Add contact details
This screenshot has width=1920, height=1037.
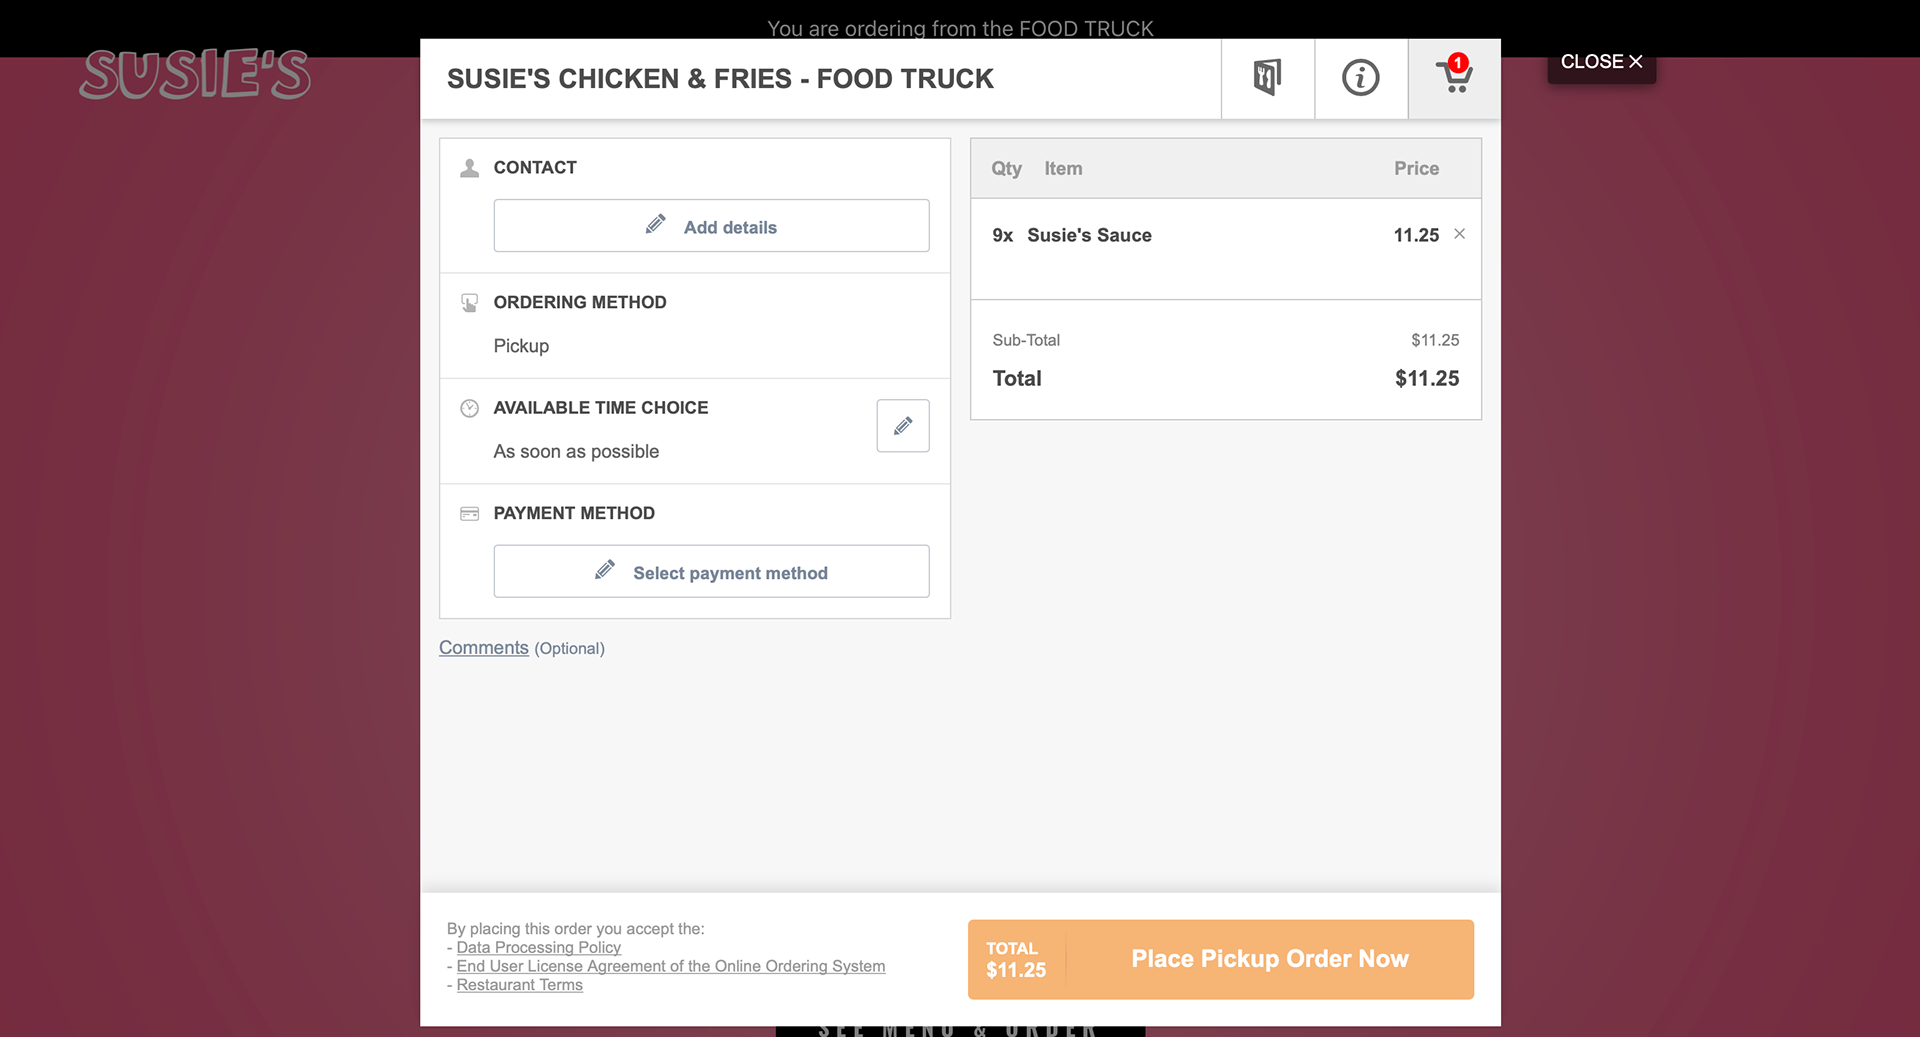tap(711, 226)
